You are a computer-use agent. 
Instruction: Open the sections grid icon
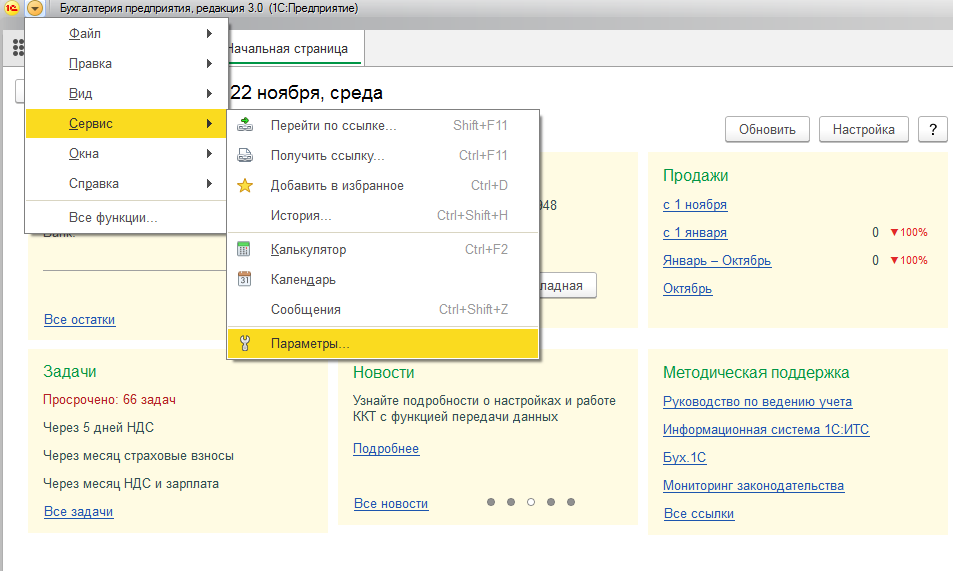coord(18,47)
